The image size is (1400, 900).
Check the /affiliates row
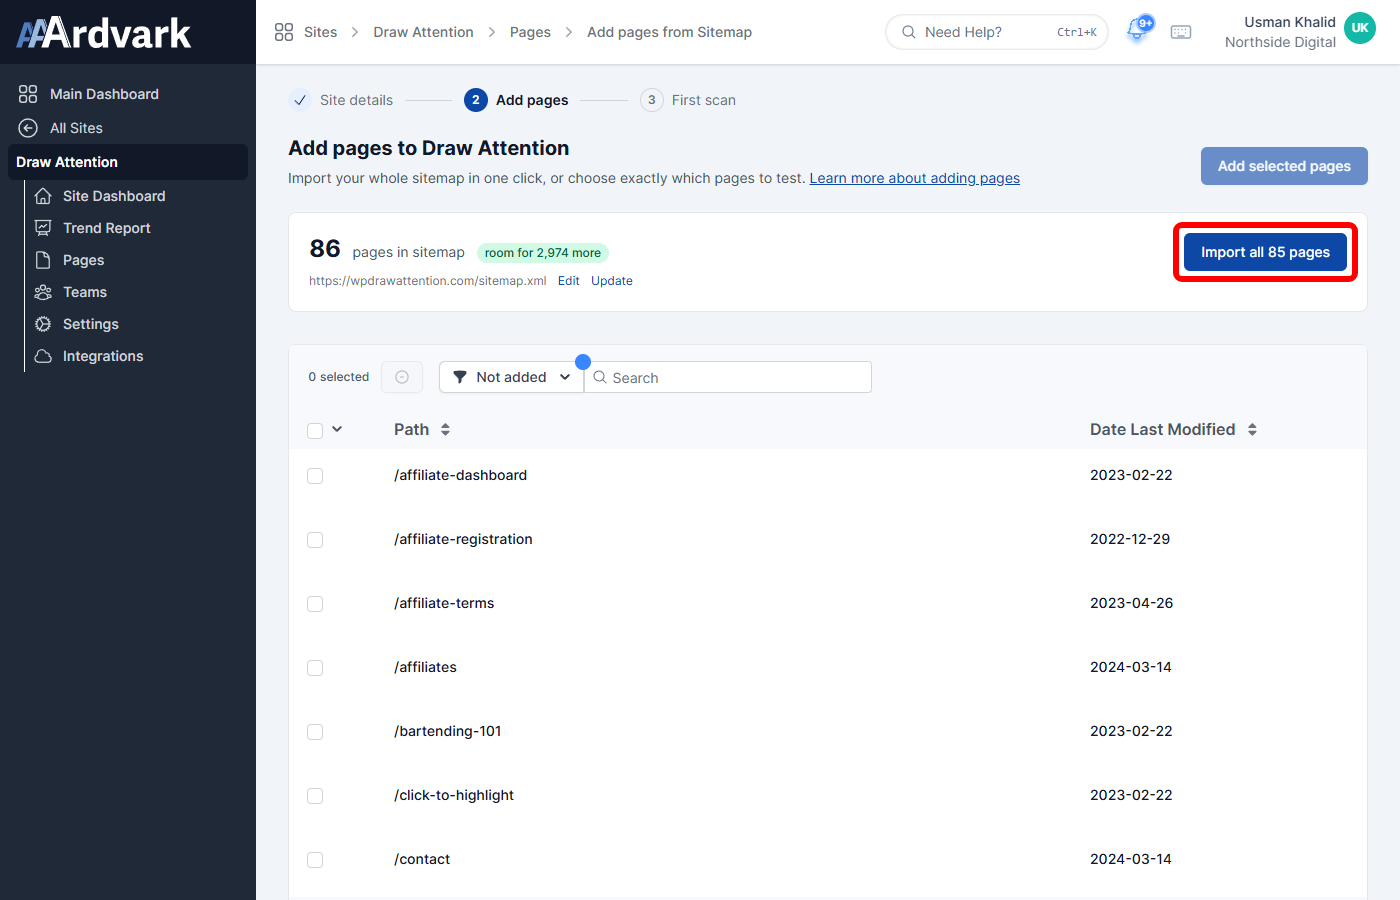pyautogui.click(x=315, y=668)
